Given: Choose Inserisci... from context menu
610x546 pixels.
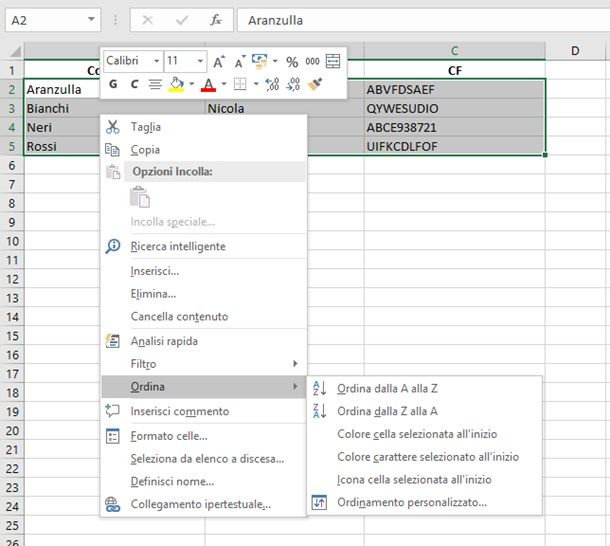Looking at the screenshot, I should pyautogui.click(x=204, y=271).
